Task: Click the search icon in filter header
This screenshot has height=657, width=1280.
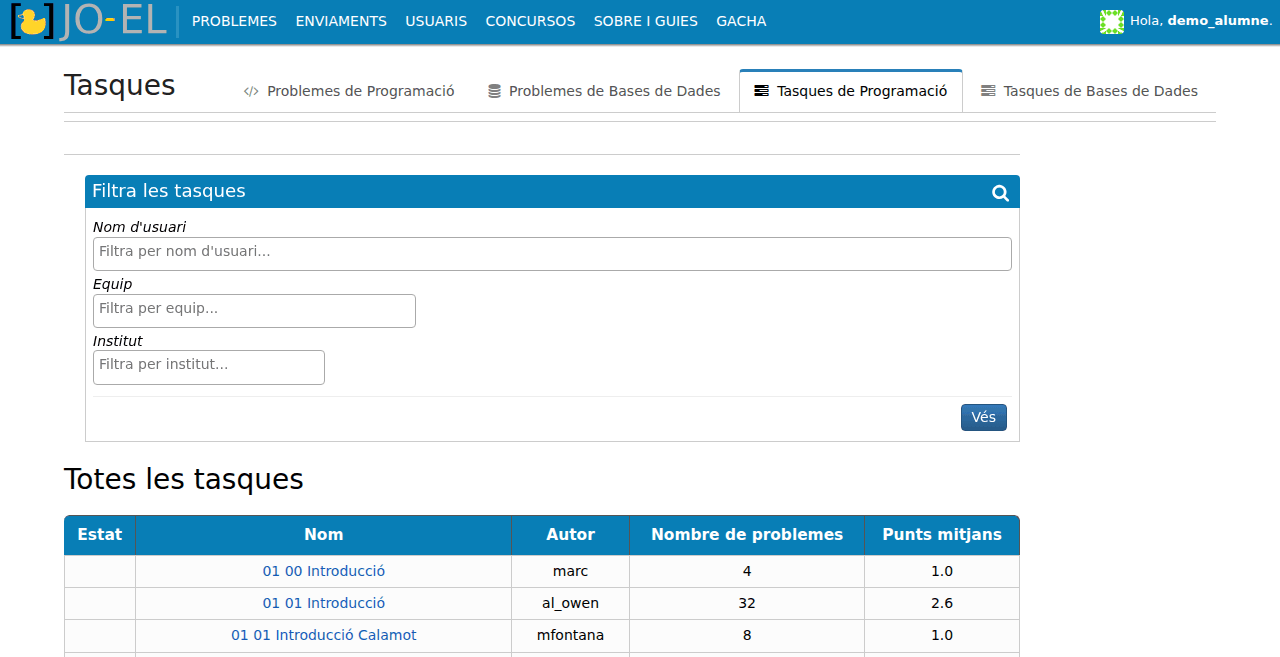Action: pyautogui.click(x=1000, y=193)
